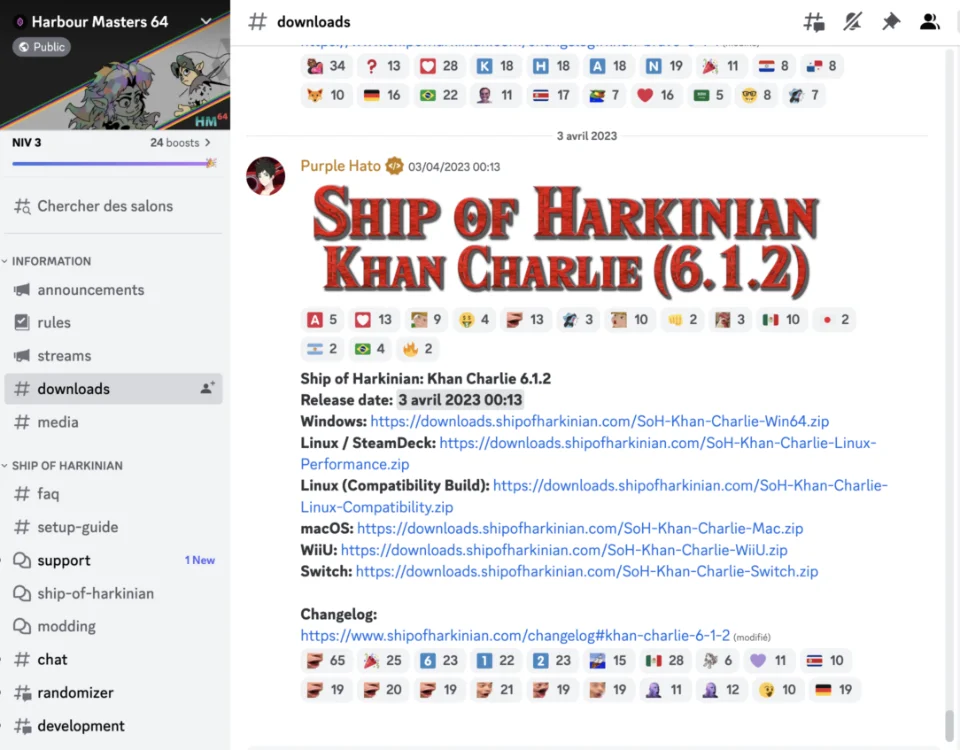Viewport: 960px width, 750px height.
Task: Toggle the A reaction with count 5
Action: click(x=322, y=320)
